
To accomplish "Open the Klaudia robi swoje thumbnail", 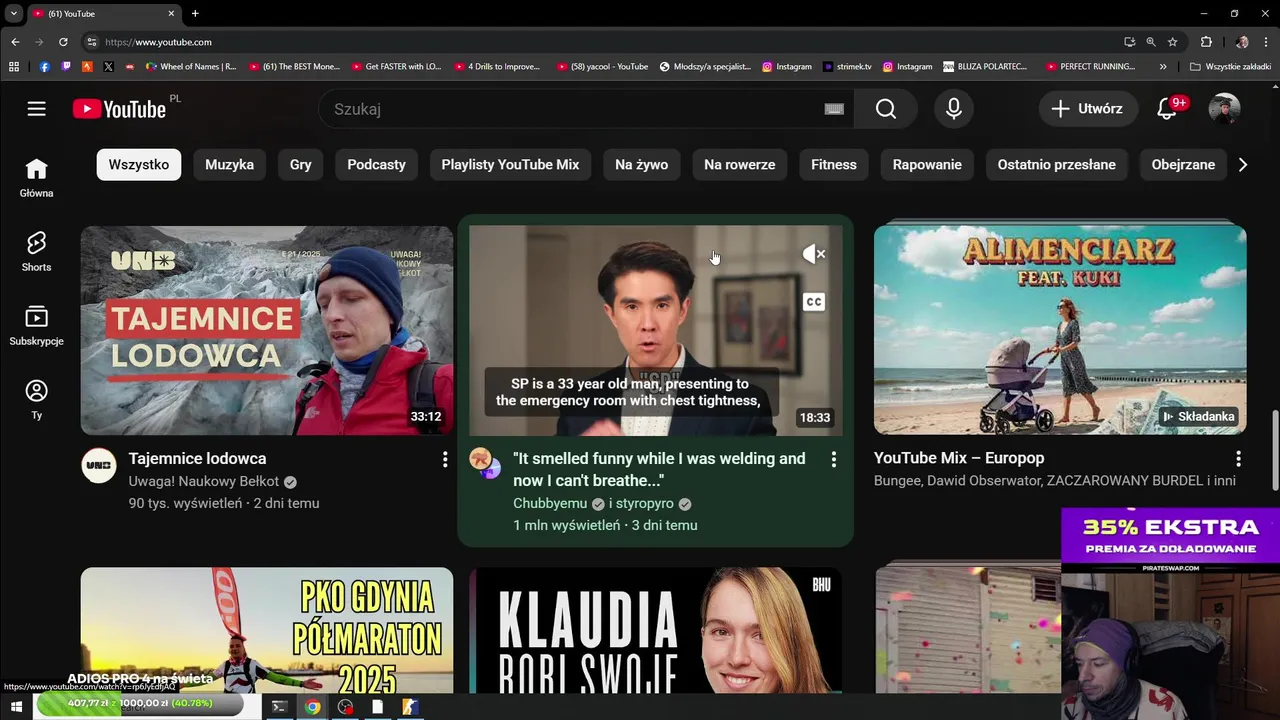I will click(x=655, y=630).
